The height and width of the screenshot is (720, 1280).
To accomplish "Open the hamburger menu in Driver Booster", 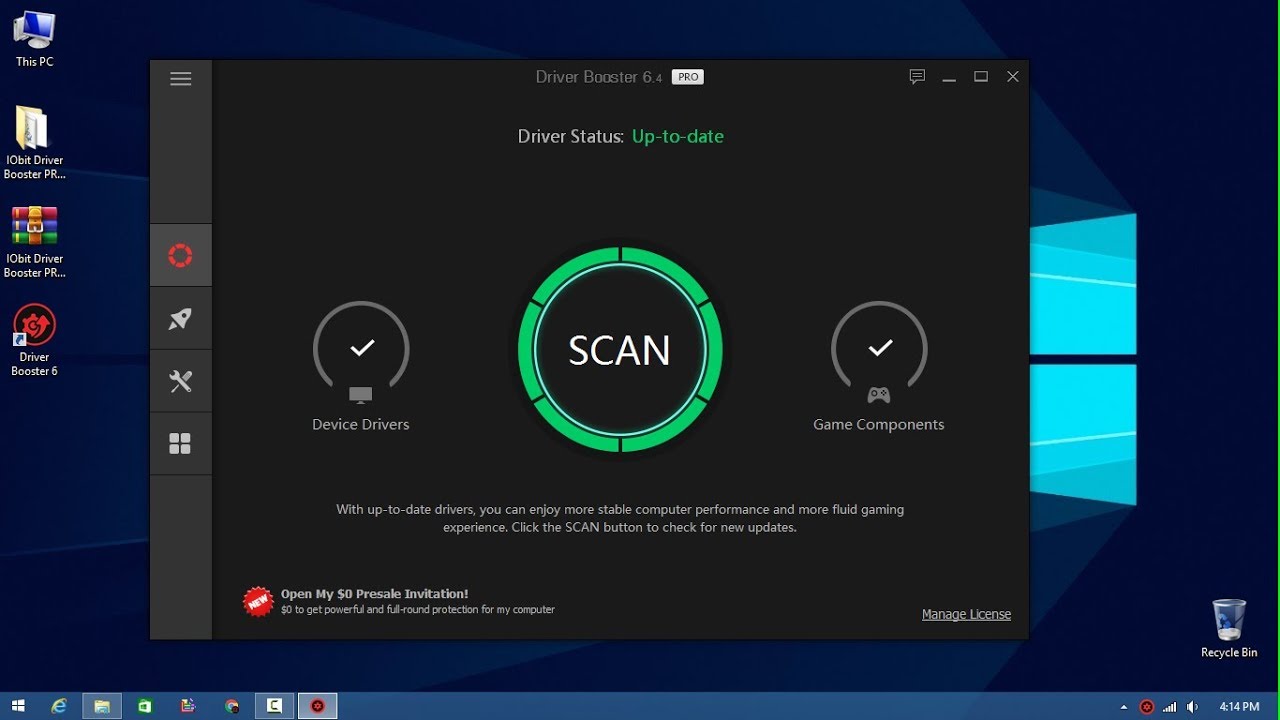I will point(181,79).
